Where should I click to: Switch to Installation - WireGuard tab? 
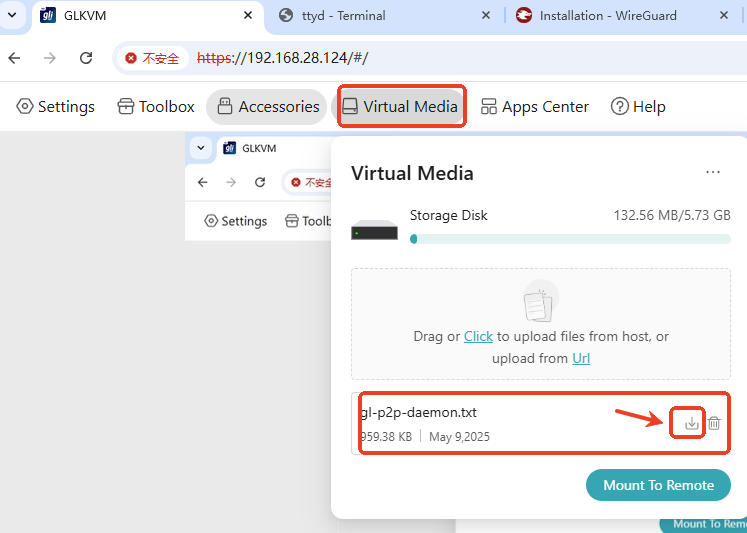point(622,16)
